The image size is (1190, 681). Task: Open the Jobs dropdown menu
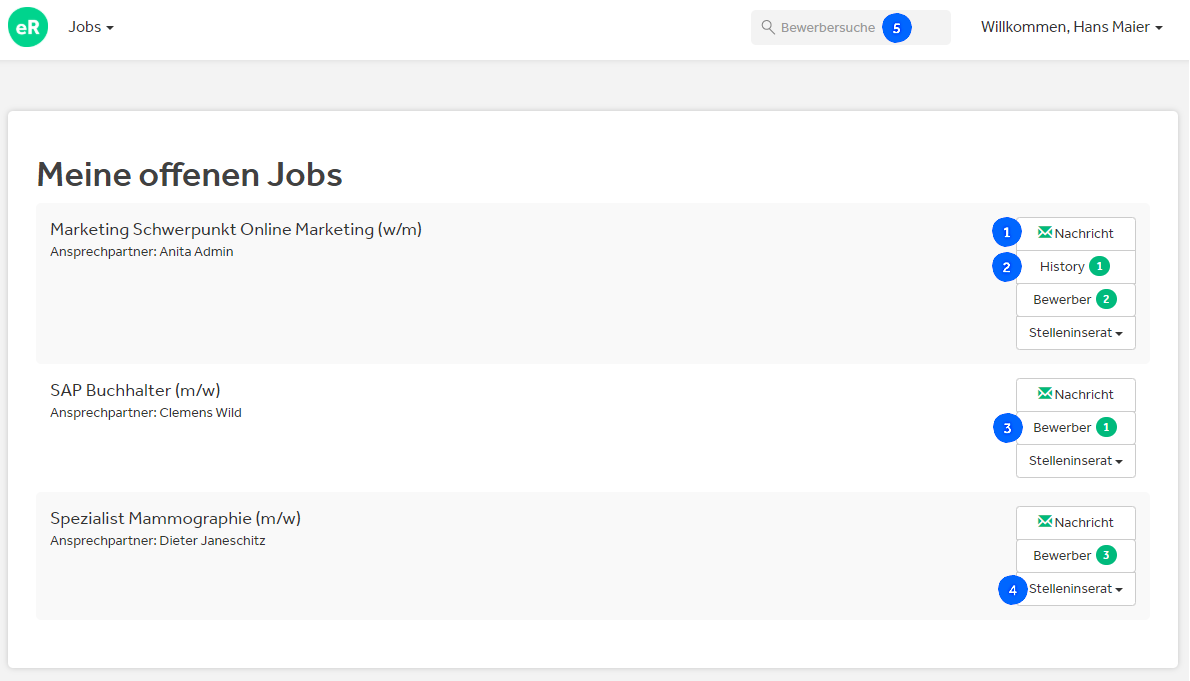pos(90,27)
